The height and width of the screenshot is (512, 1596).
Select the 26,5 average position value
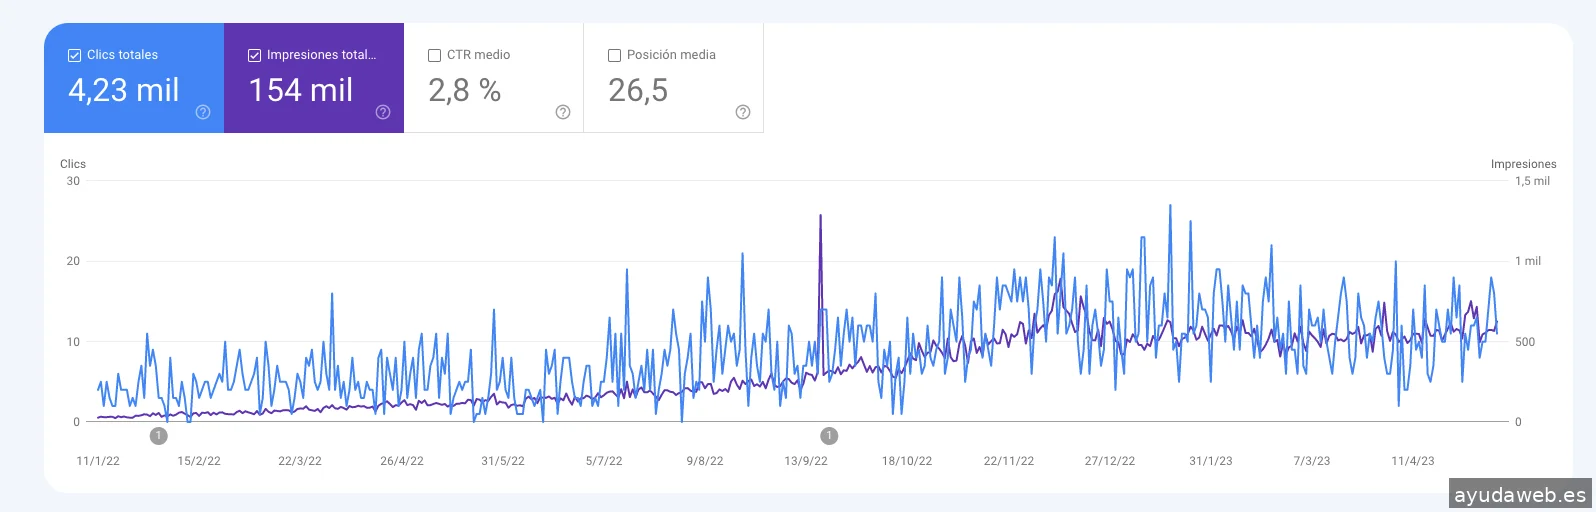pyautogui.click(x=638, y=90)
